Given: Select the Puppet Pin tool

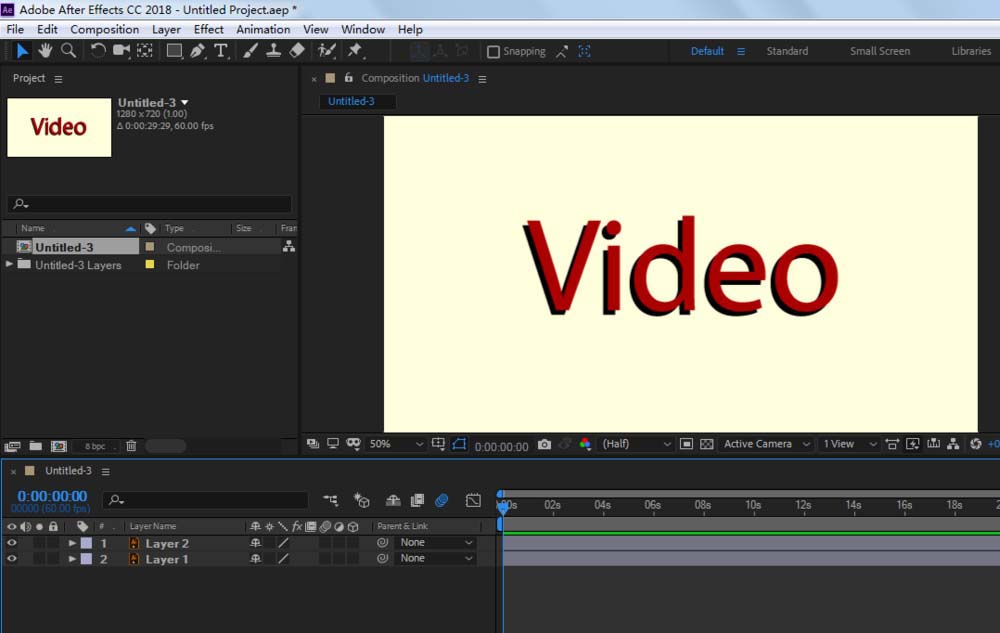Looking at the screenshot, I should pos(354,51).
